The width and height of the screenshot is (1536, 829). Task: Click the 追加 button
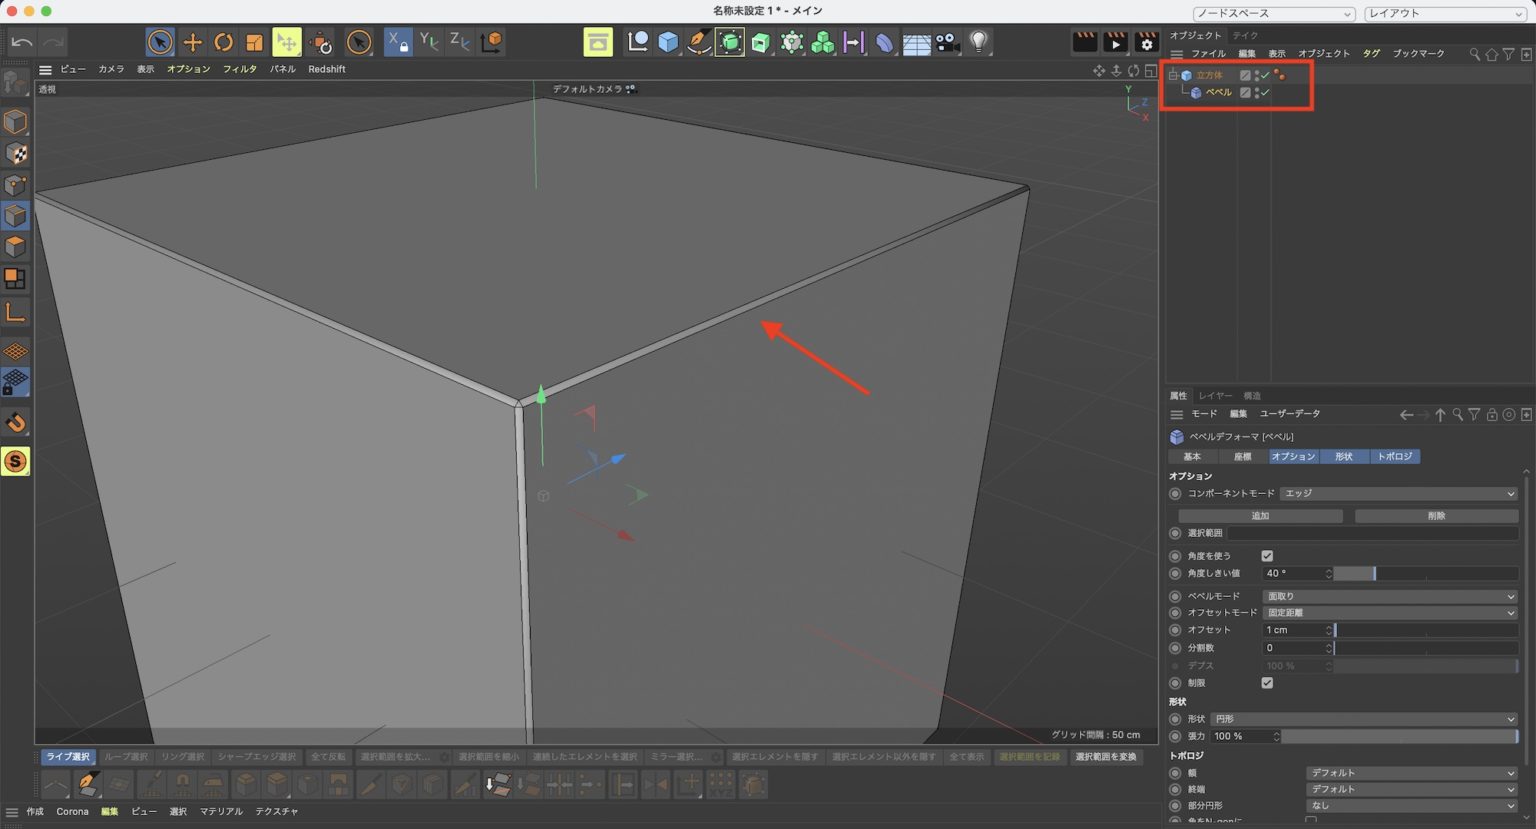click(1260, 515)
